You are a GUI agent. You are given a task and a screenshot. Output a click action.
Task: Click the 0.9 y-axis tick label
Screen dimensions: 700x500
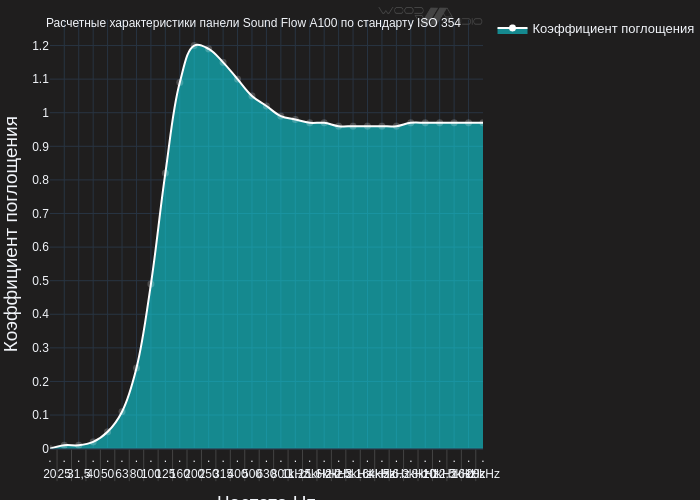[40, 147]
